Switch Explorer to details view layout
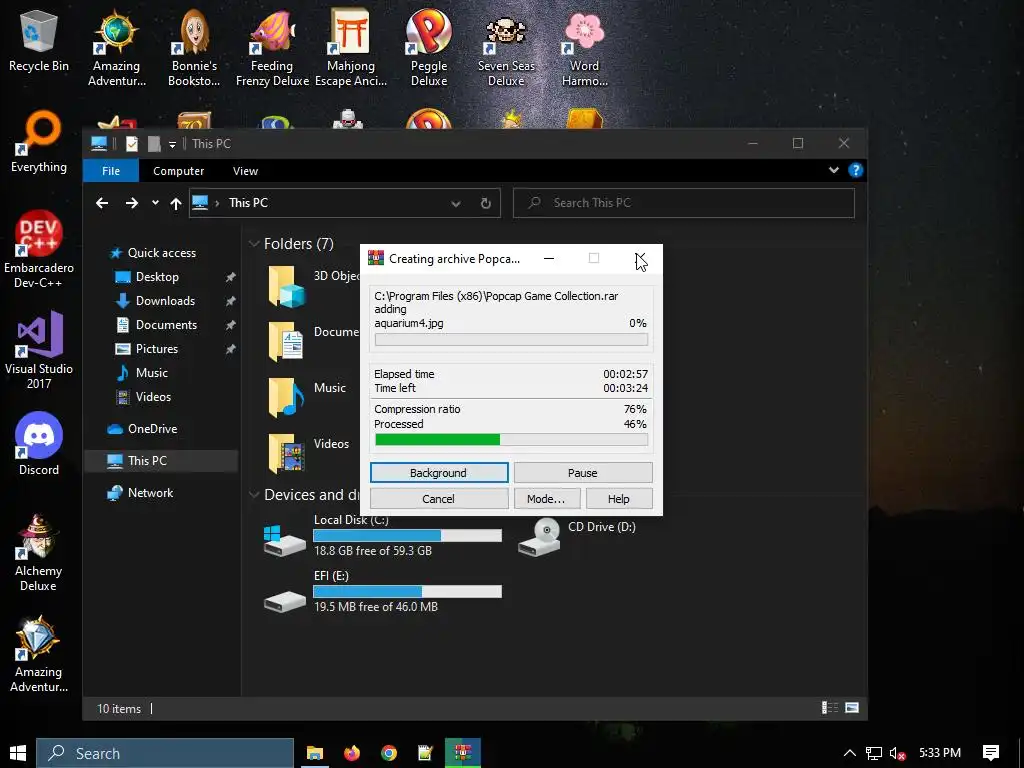Image resolution: width=1024 pixels, height=768 pixels. click(830, 708)
